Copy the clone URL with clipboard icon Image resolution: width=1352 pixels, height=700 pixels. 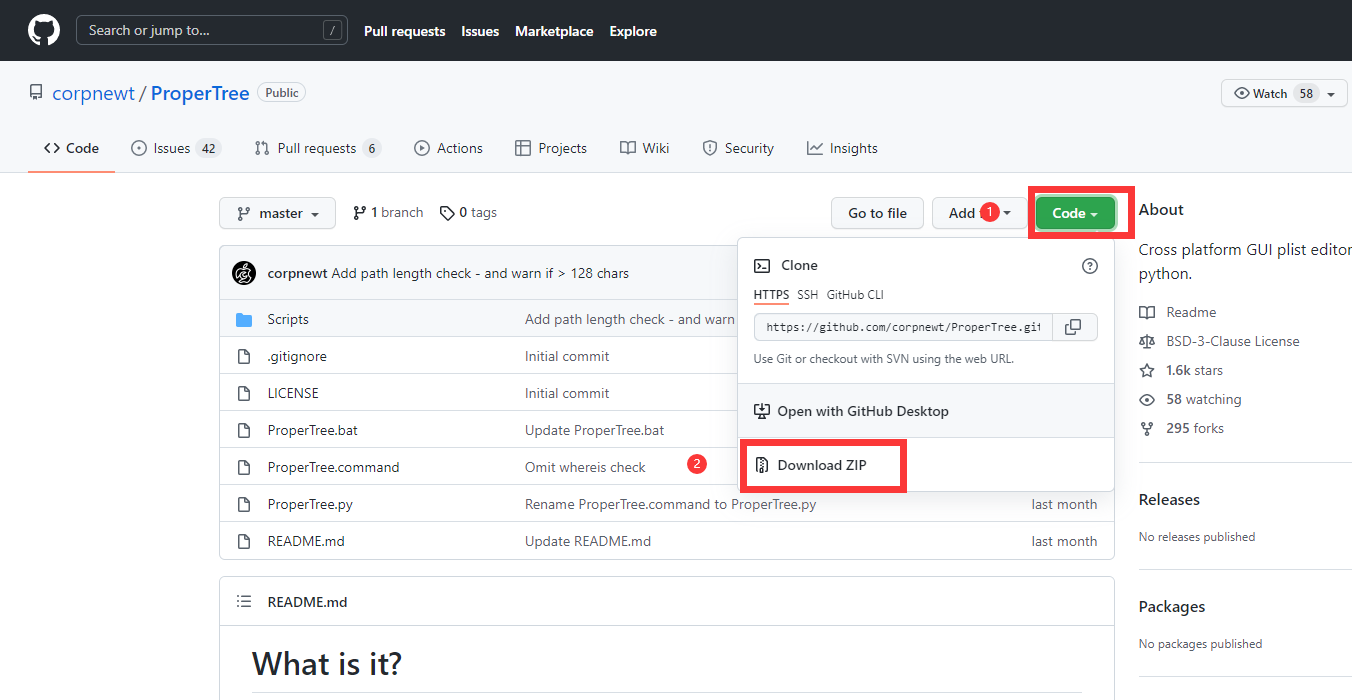1073,327
